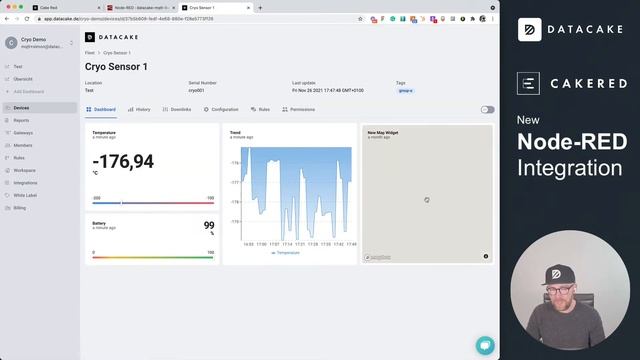Screen dimensions: 640x360
Task: Click the Battery value 99
Action: tap(209, 225)
